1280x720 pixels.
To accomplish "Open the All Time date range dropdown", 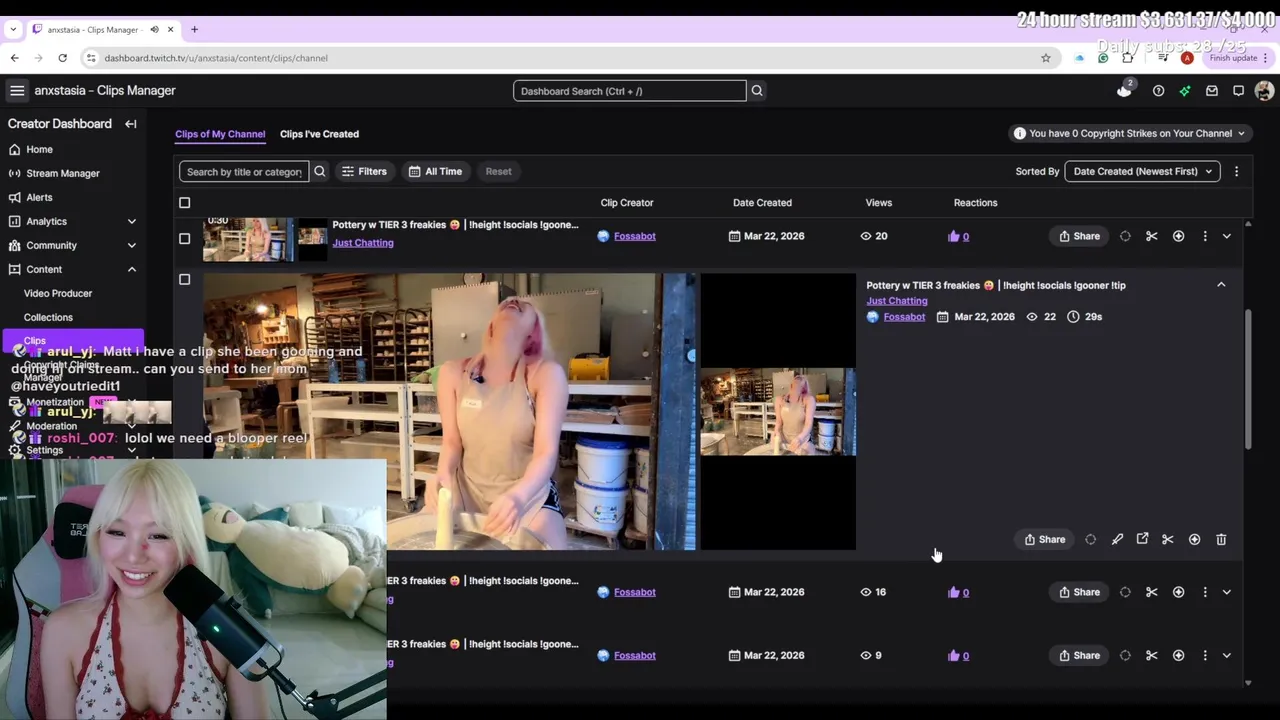I will pyautogui.click(x=436, y=171).
